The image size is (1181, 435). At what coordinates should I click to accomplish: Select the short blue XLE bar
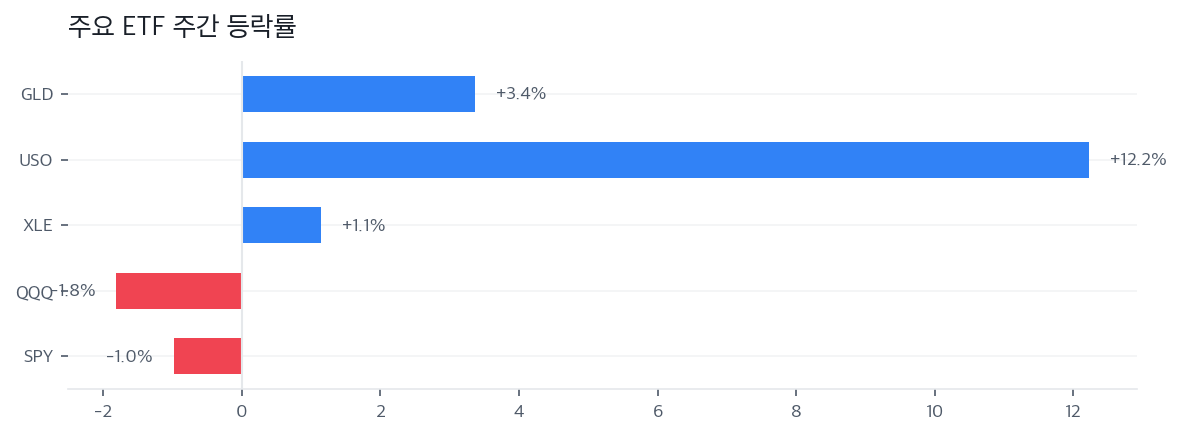click(281, 225)
